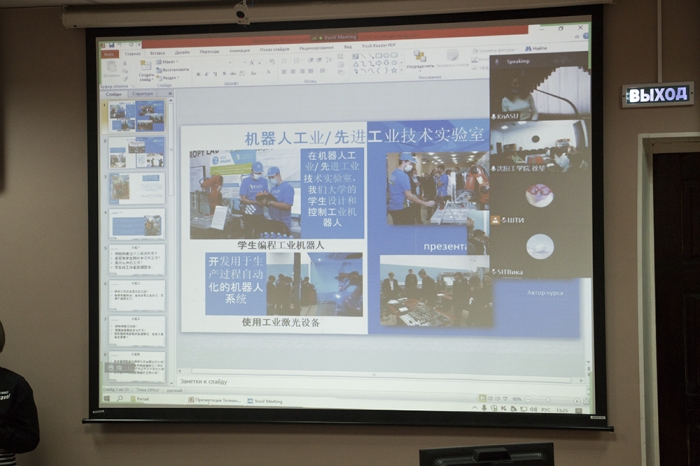The image size is (700, 466).
Task: Select the Слайды pane tab
Action: pos(113,94)
